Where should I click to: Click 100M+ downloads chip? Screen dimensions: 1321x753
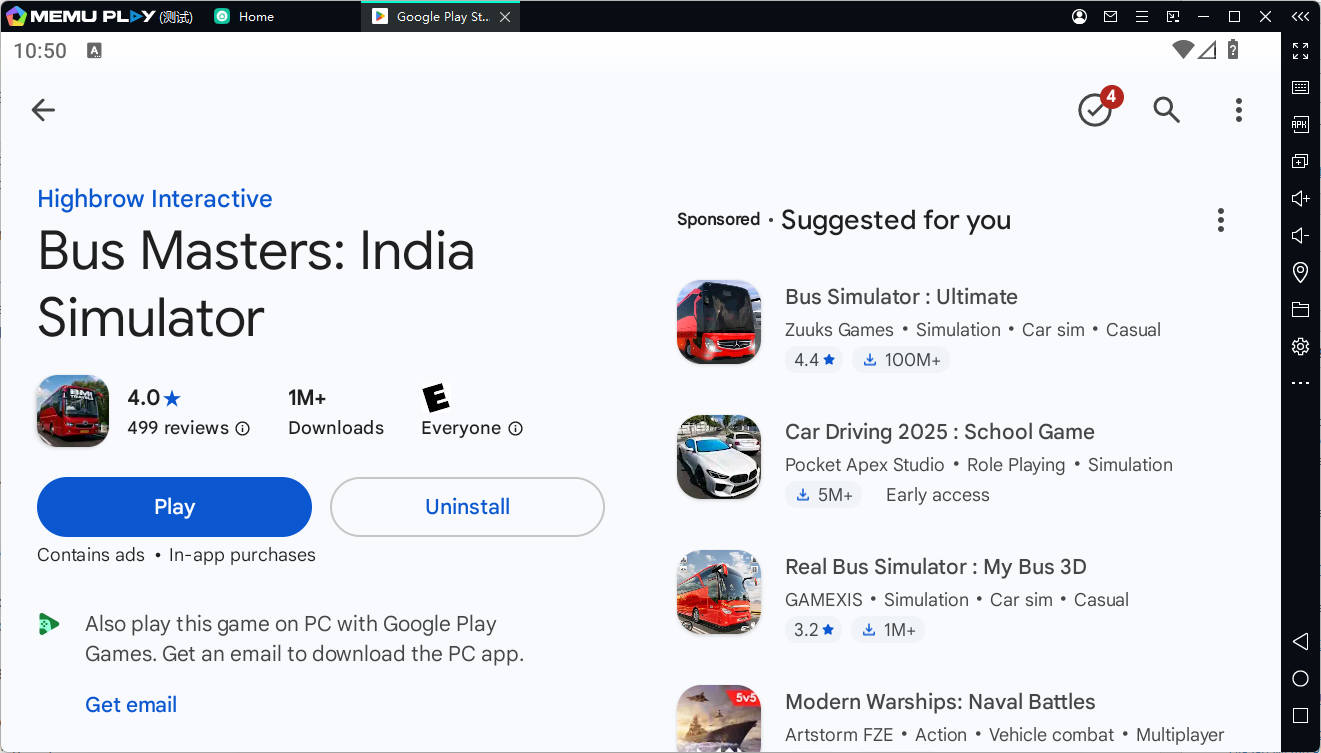(x=901, y=360)
